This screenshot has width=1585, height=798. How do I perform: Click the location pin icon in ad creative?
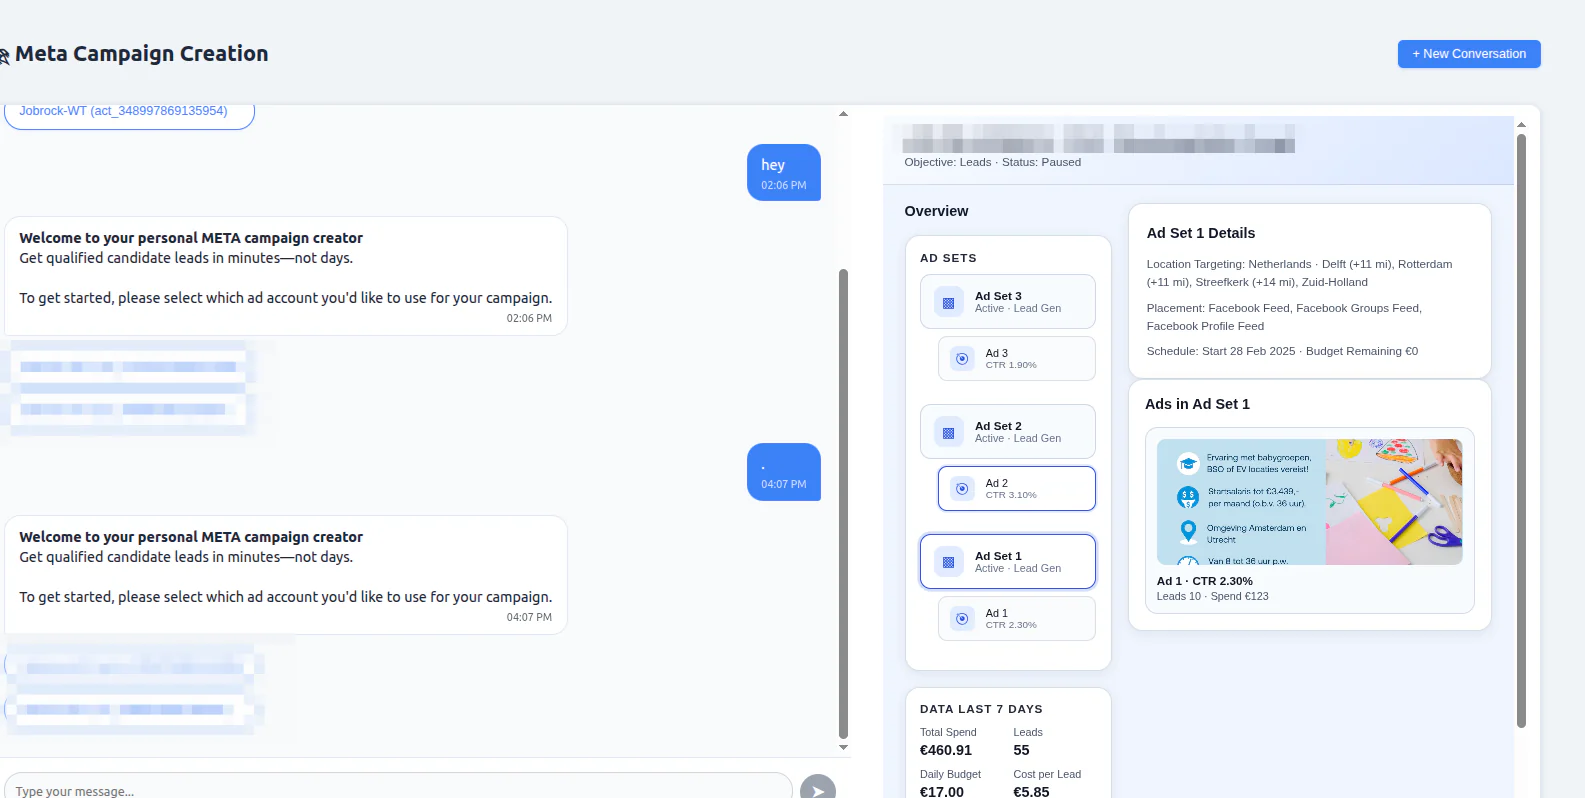[1188, 531]
